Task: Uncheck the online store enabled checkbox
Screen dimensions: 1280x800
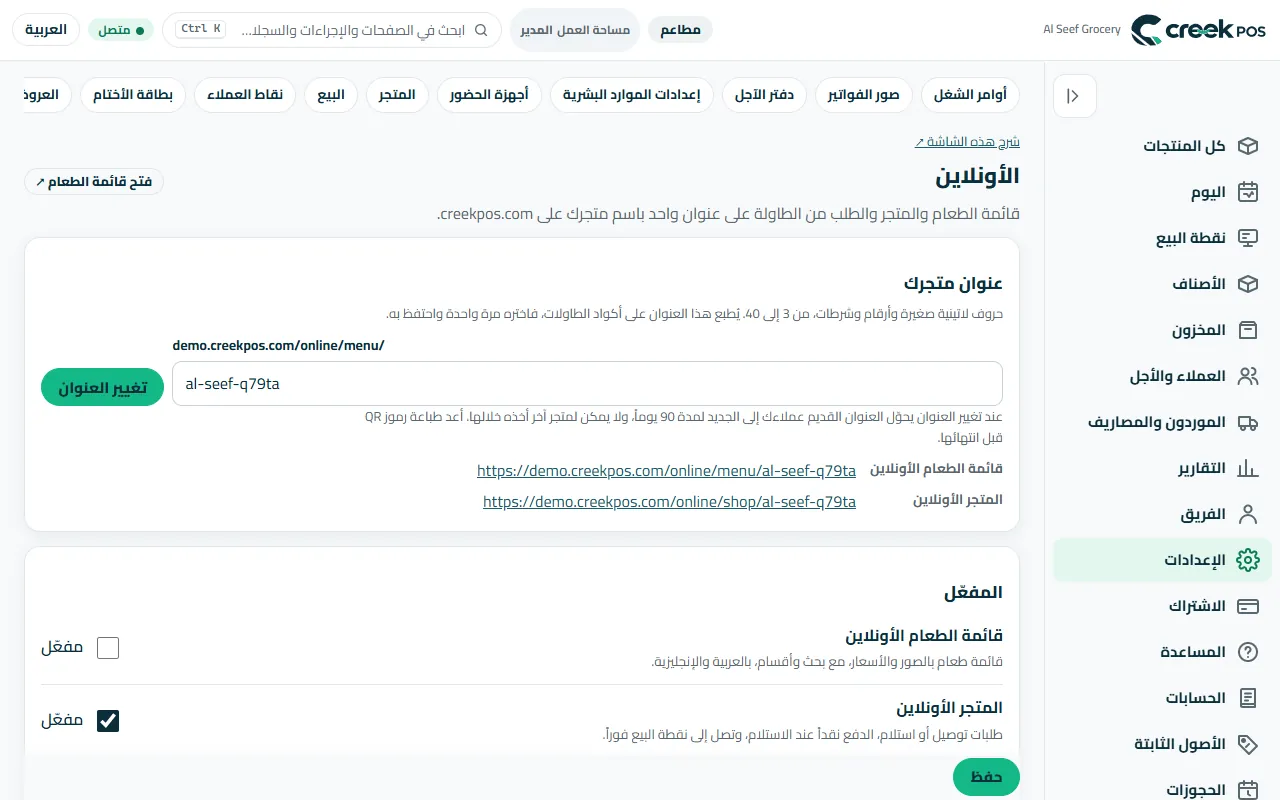Action: point(108,721)
